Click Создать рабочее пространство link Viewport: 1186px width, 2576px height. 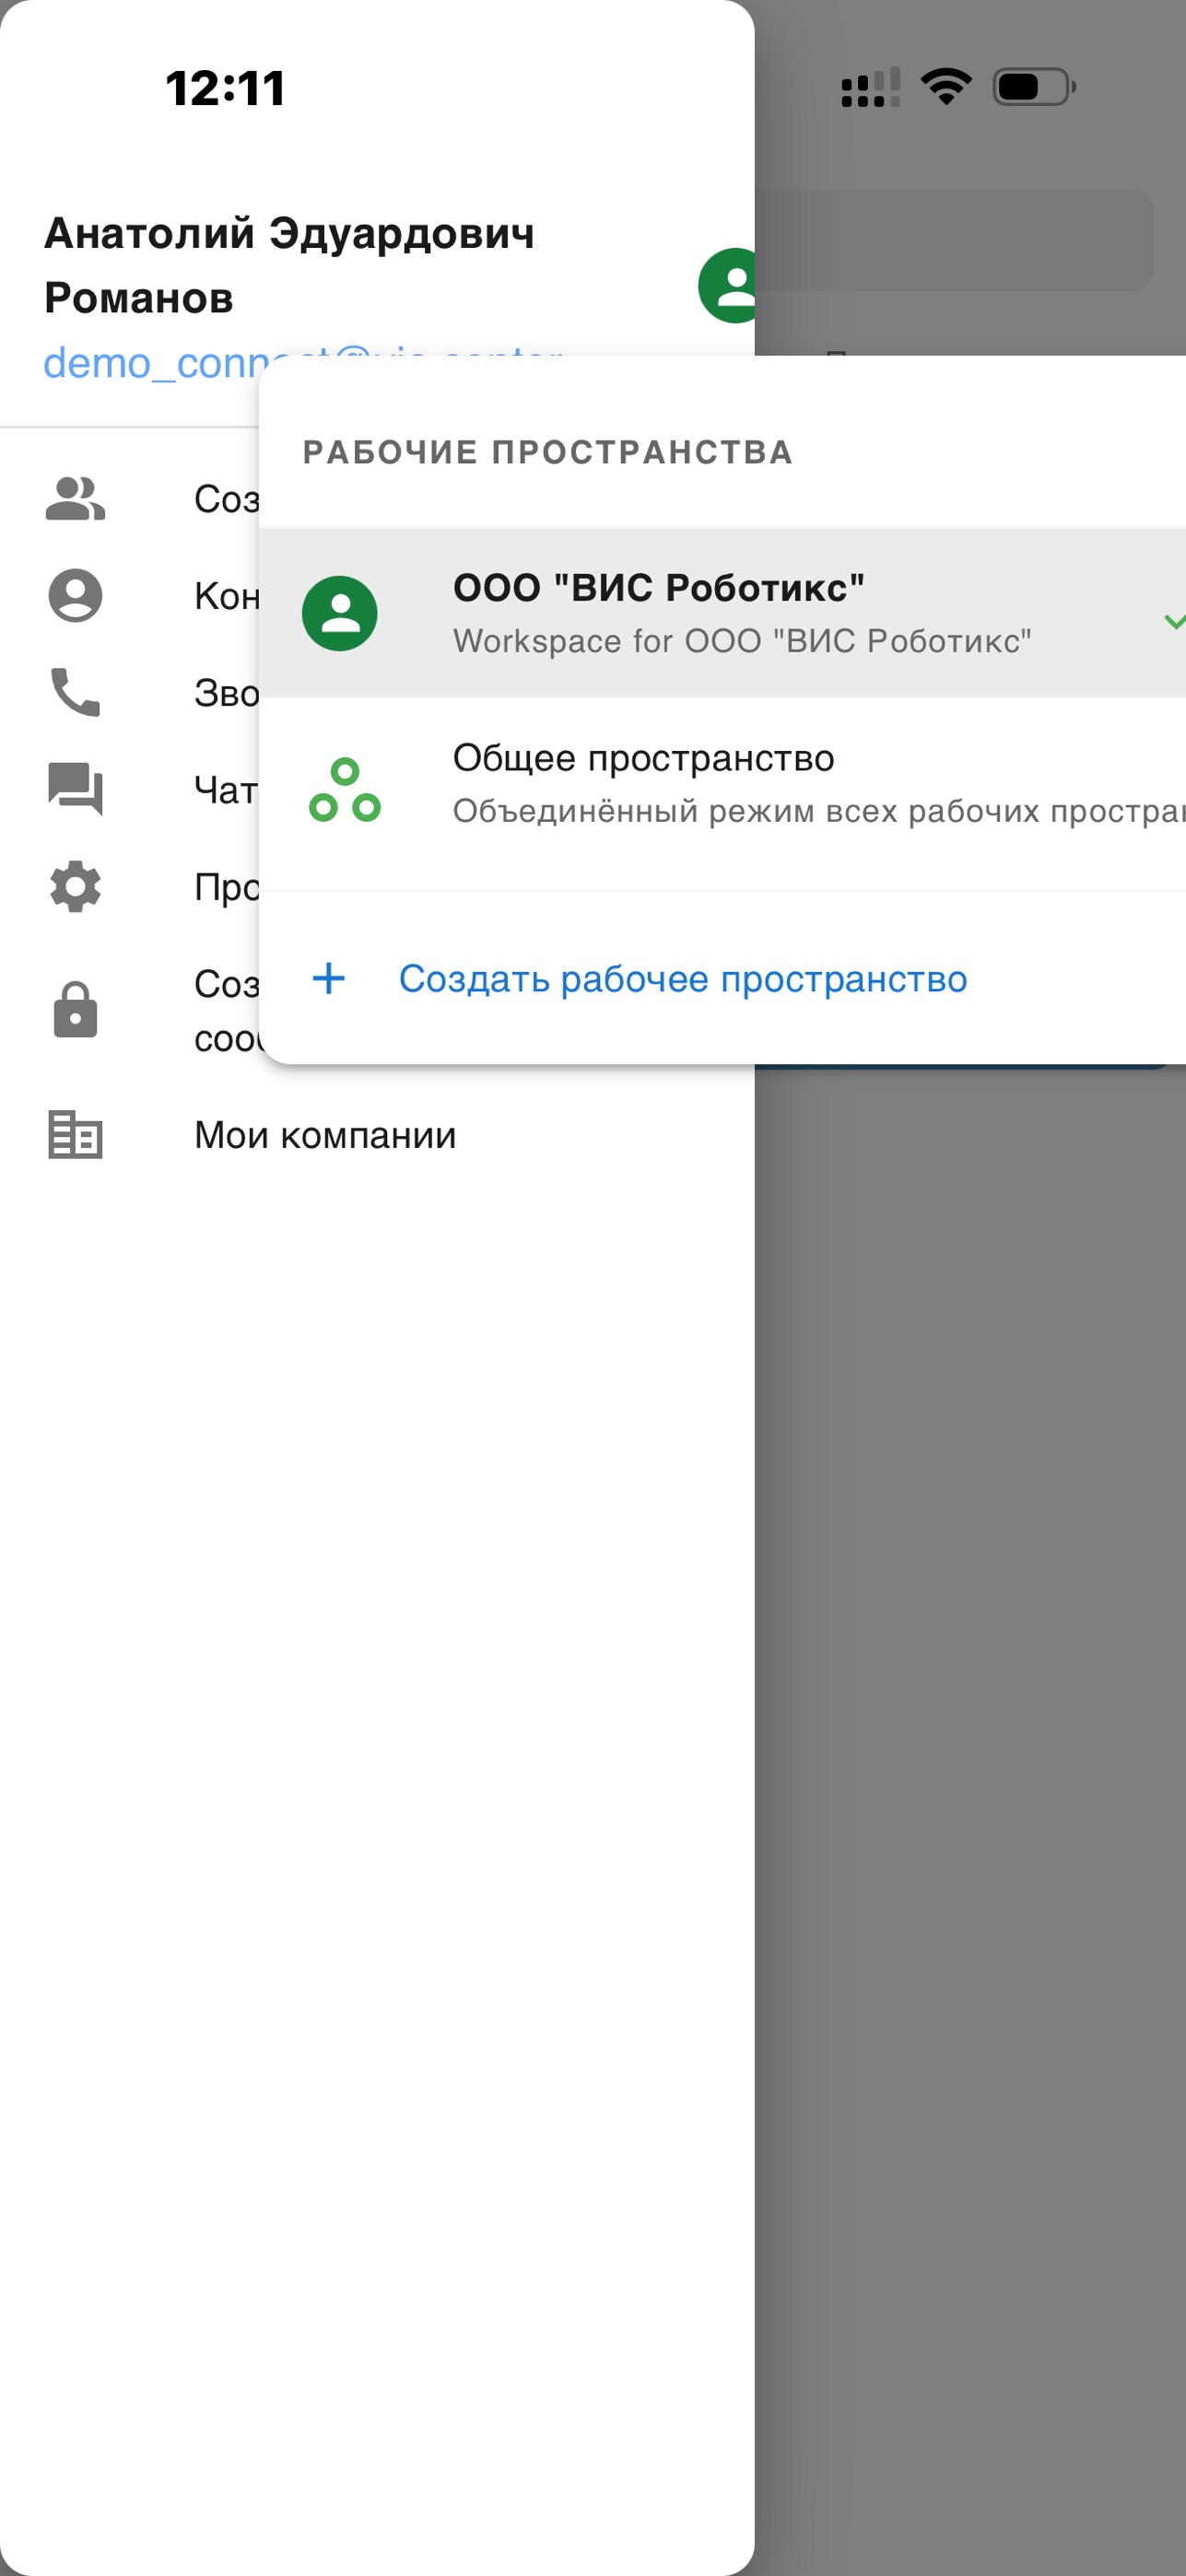[683, 979]
